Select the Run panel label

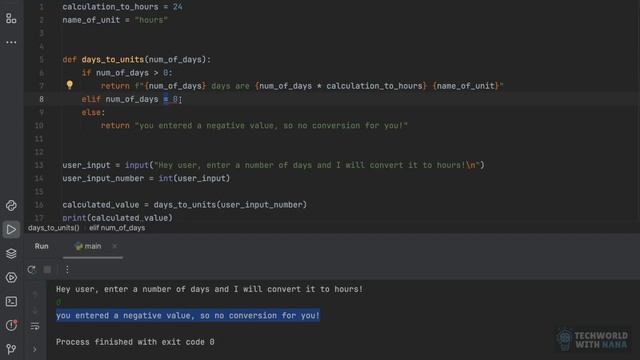42,246
